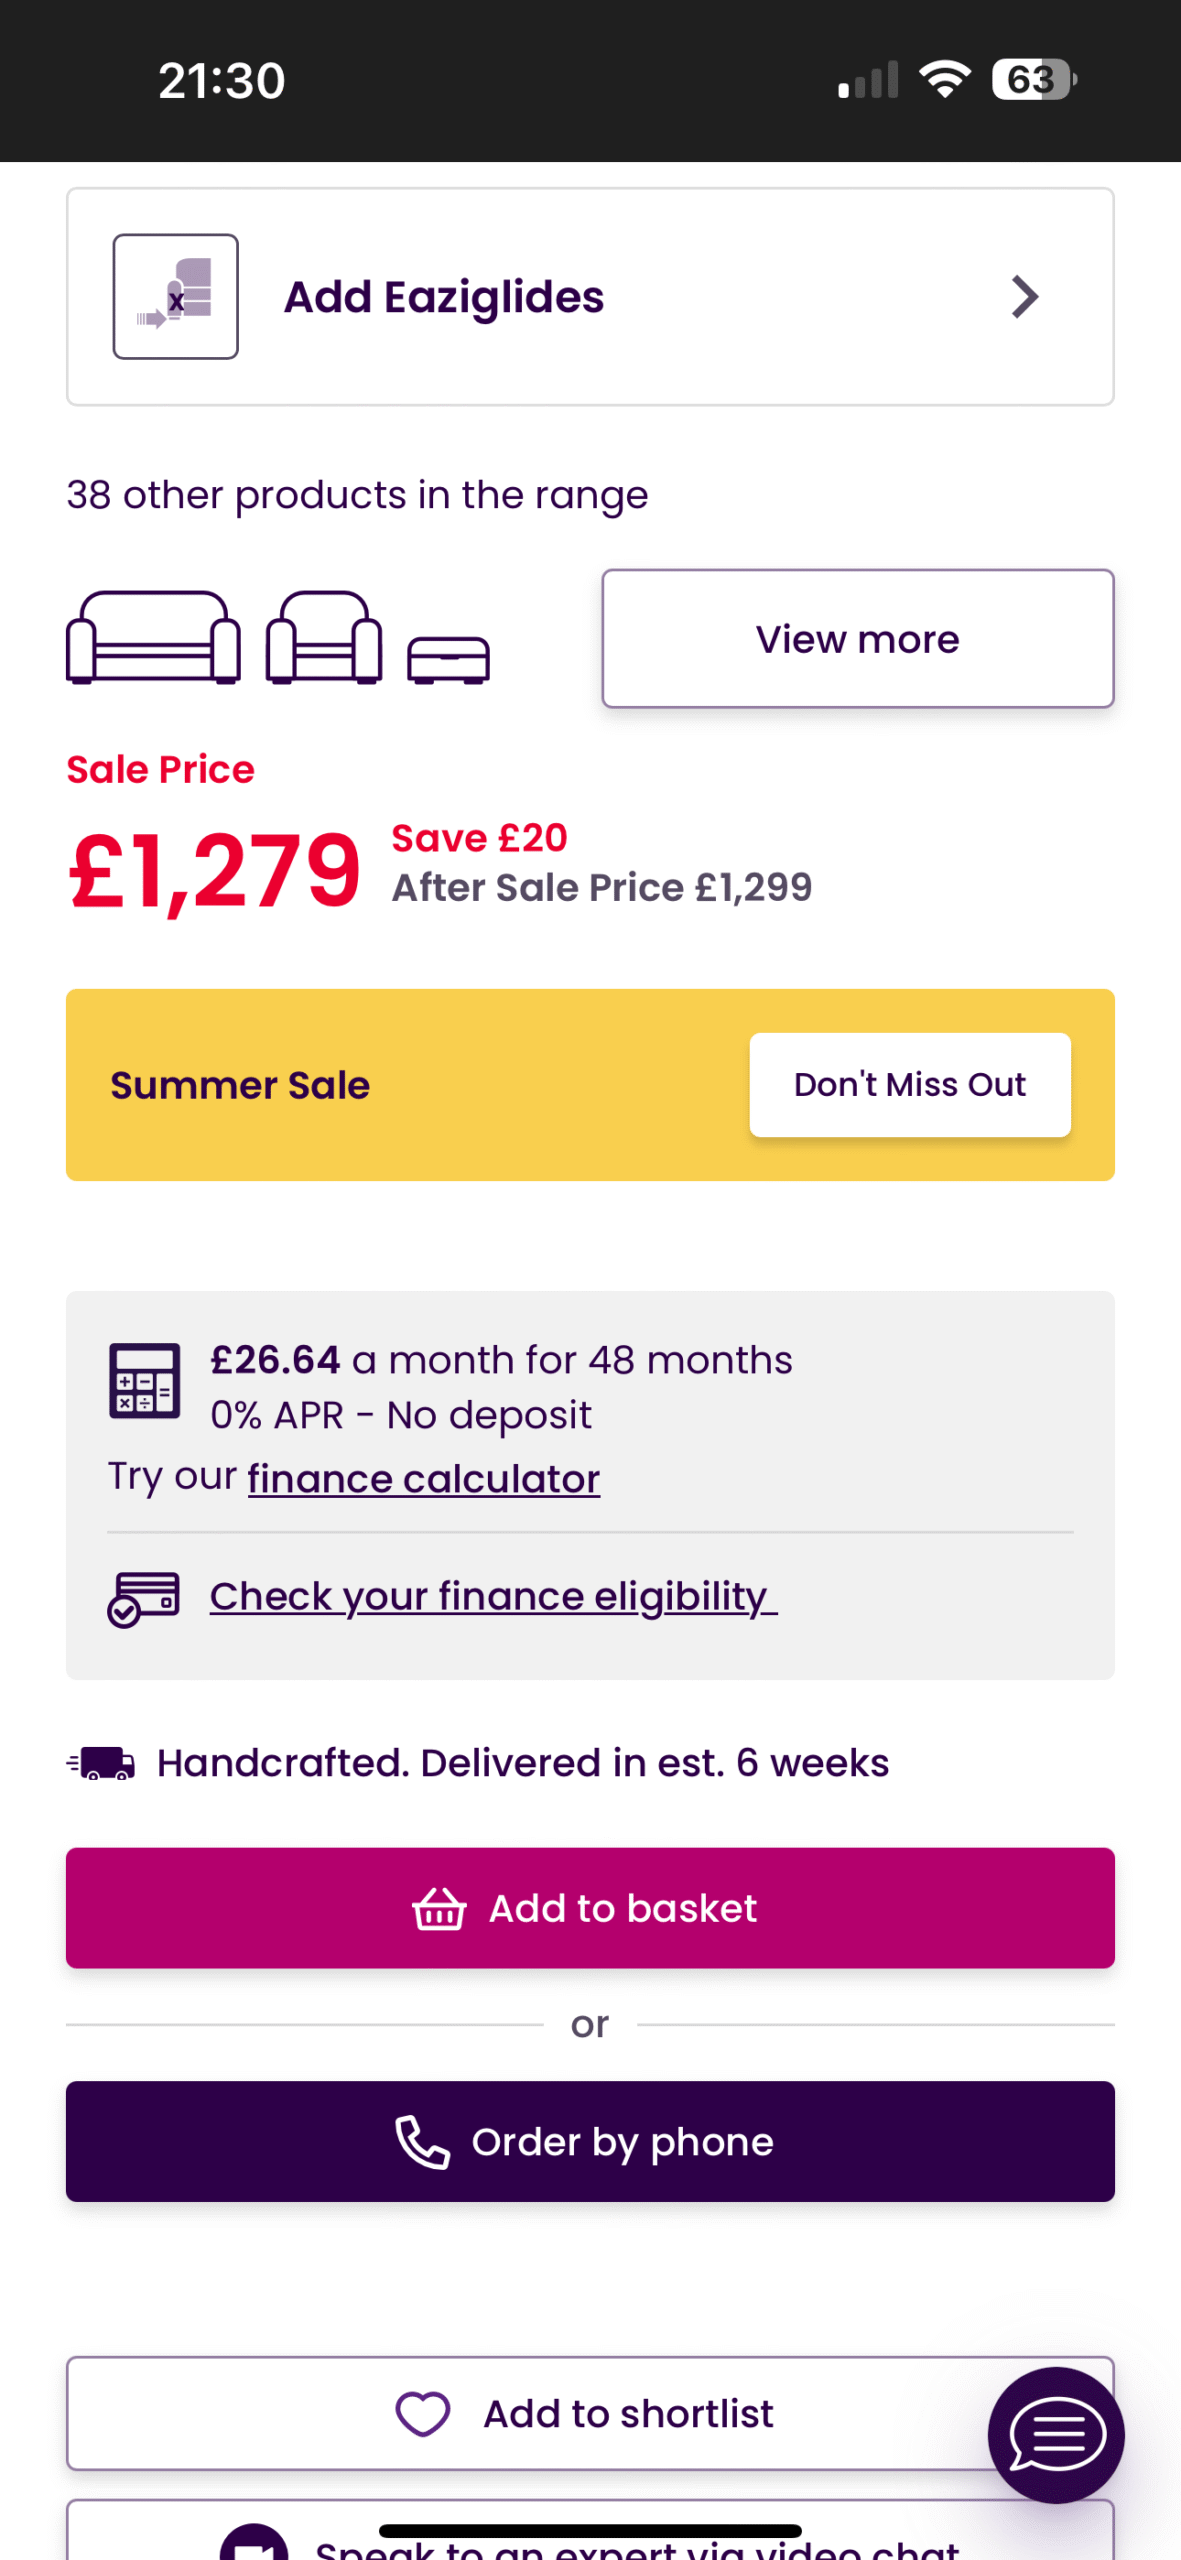Open the finance calculator link

pyautogui.click(x=424, y=1478)
